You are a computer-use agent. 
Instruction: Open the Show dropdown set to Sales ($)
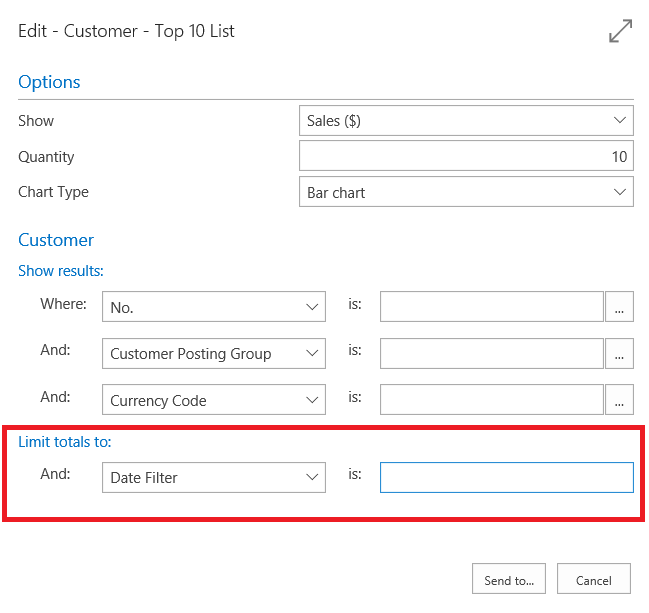(x=466, y=121)
